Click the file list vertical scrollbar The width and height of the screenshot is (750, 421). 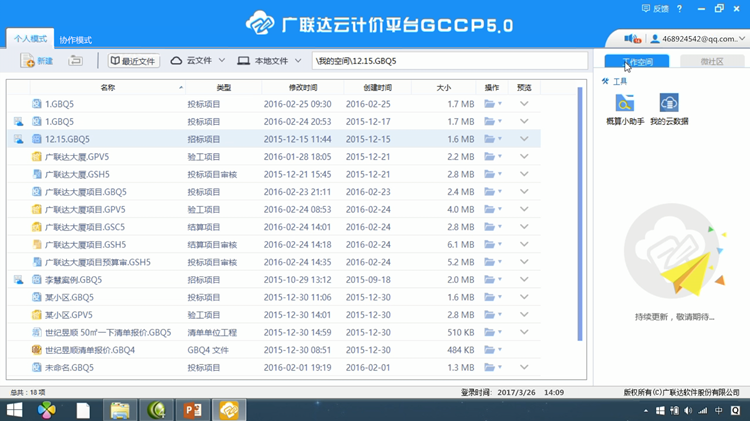pyautogui.click(x=580, y=214)
